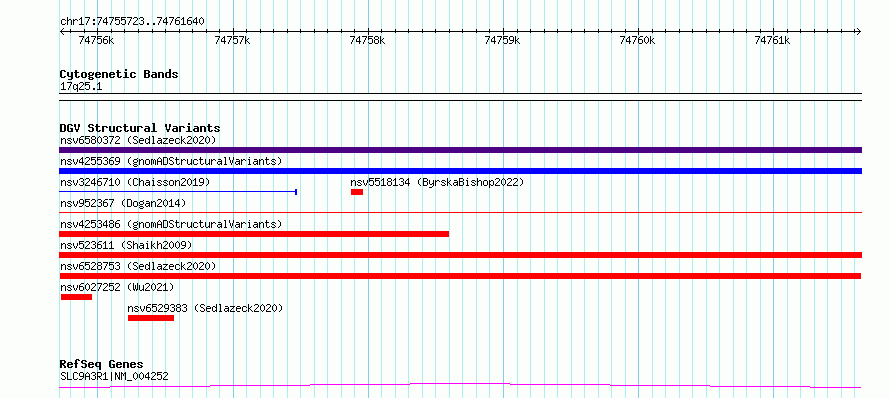This screenshot has height=398, width=890.
Task: Open variant nsv6529383 (Sedlazeck2020) label
Action: click(x=205, y=308)
